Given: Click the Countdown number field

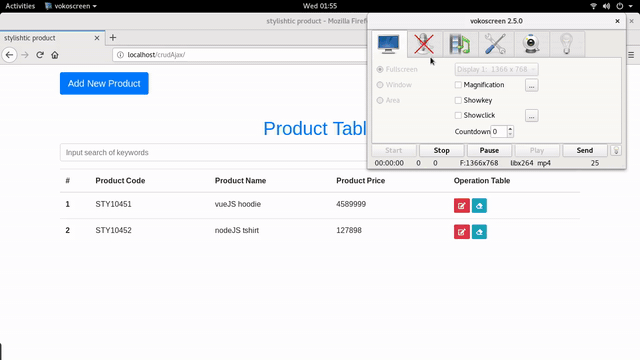Looking at the screenshot, I should click(x=499, y=131).
